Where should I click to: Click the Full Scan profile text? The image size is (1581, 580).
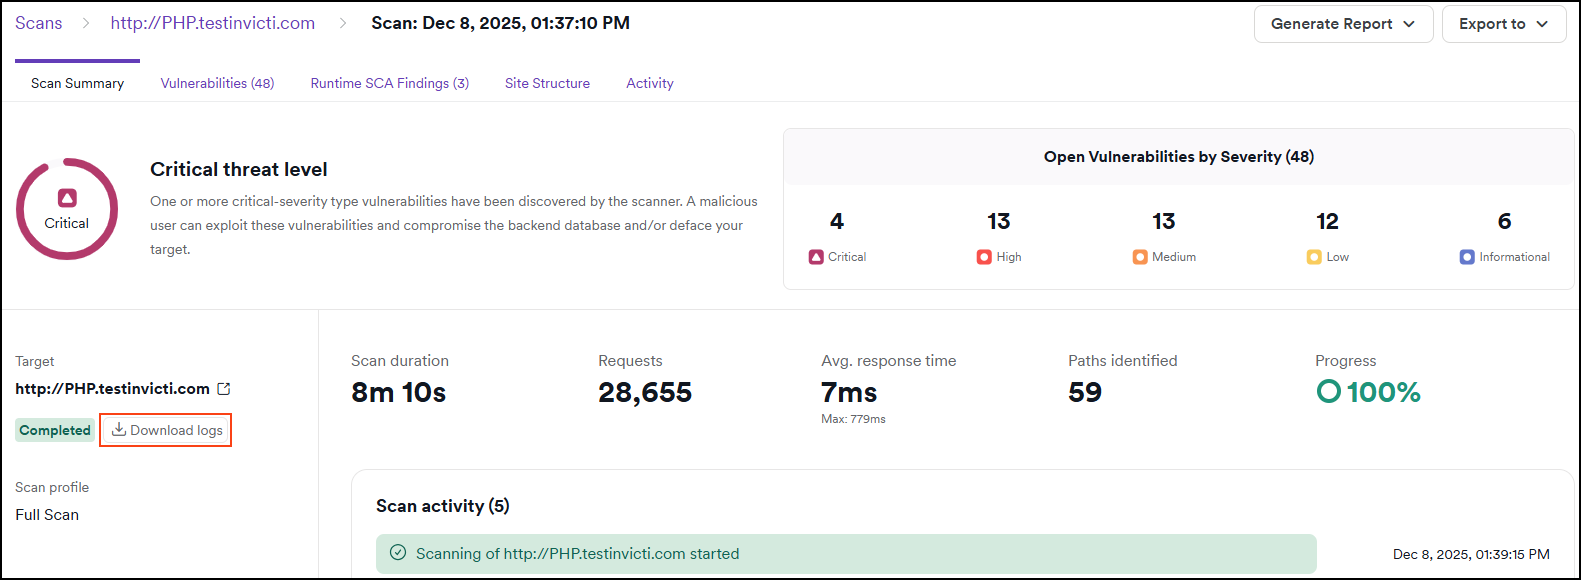47,515
